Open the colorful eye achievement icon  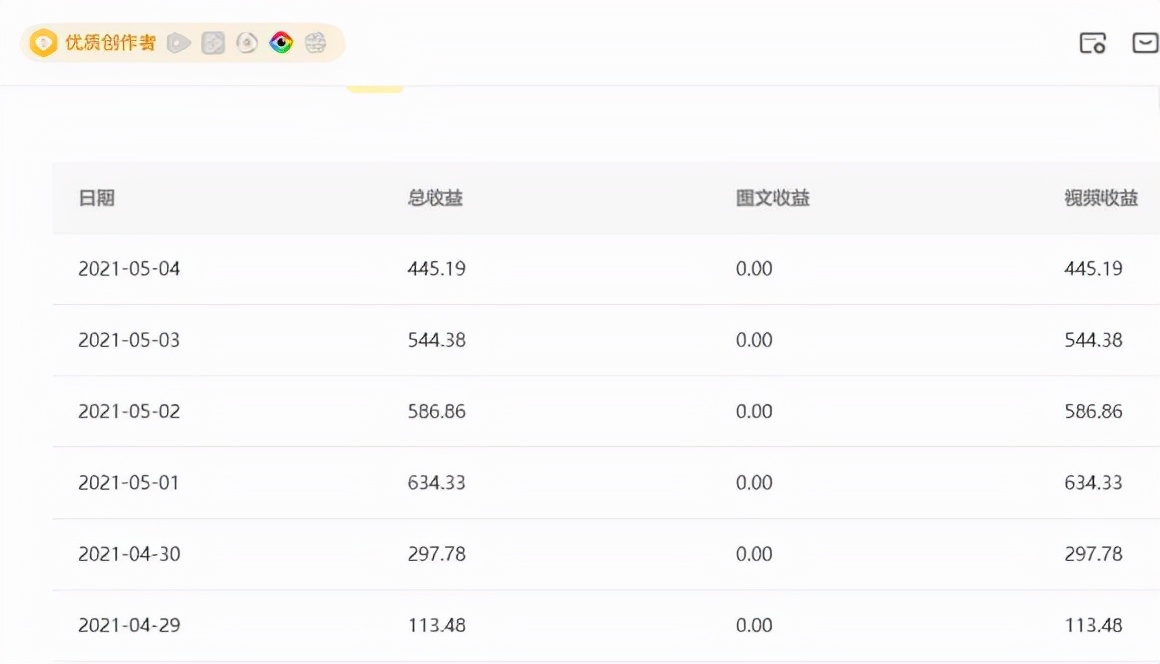click(x=280, y=43)
